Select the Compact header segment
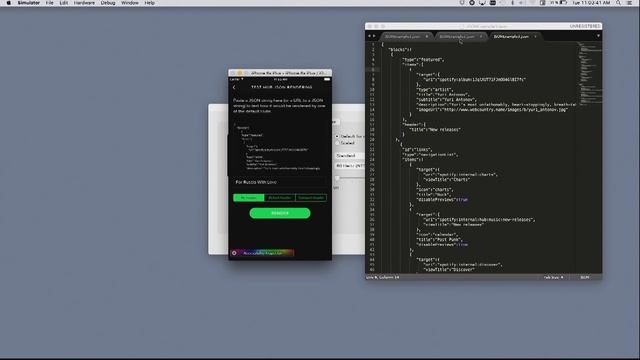The width and height of the screenshot is (640, 360). [x=311, y=198]
